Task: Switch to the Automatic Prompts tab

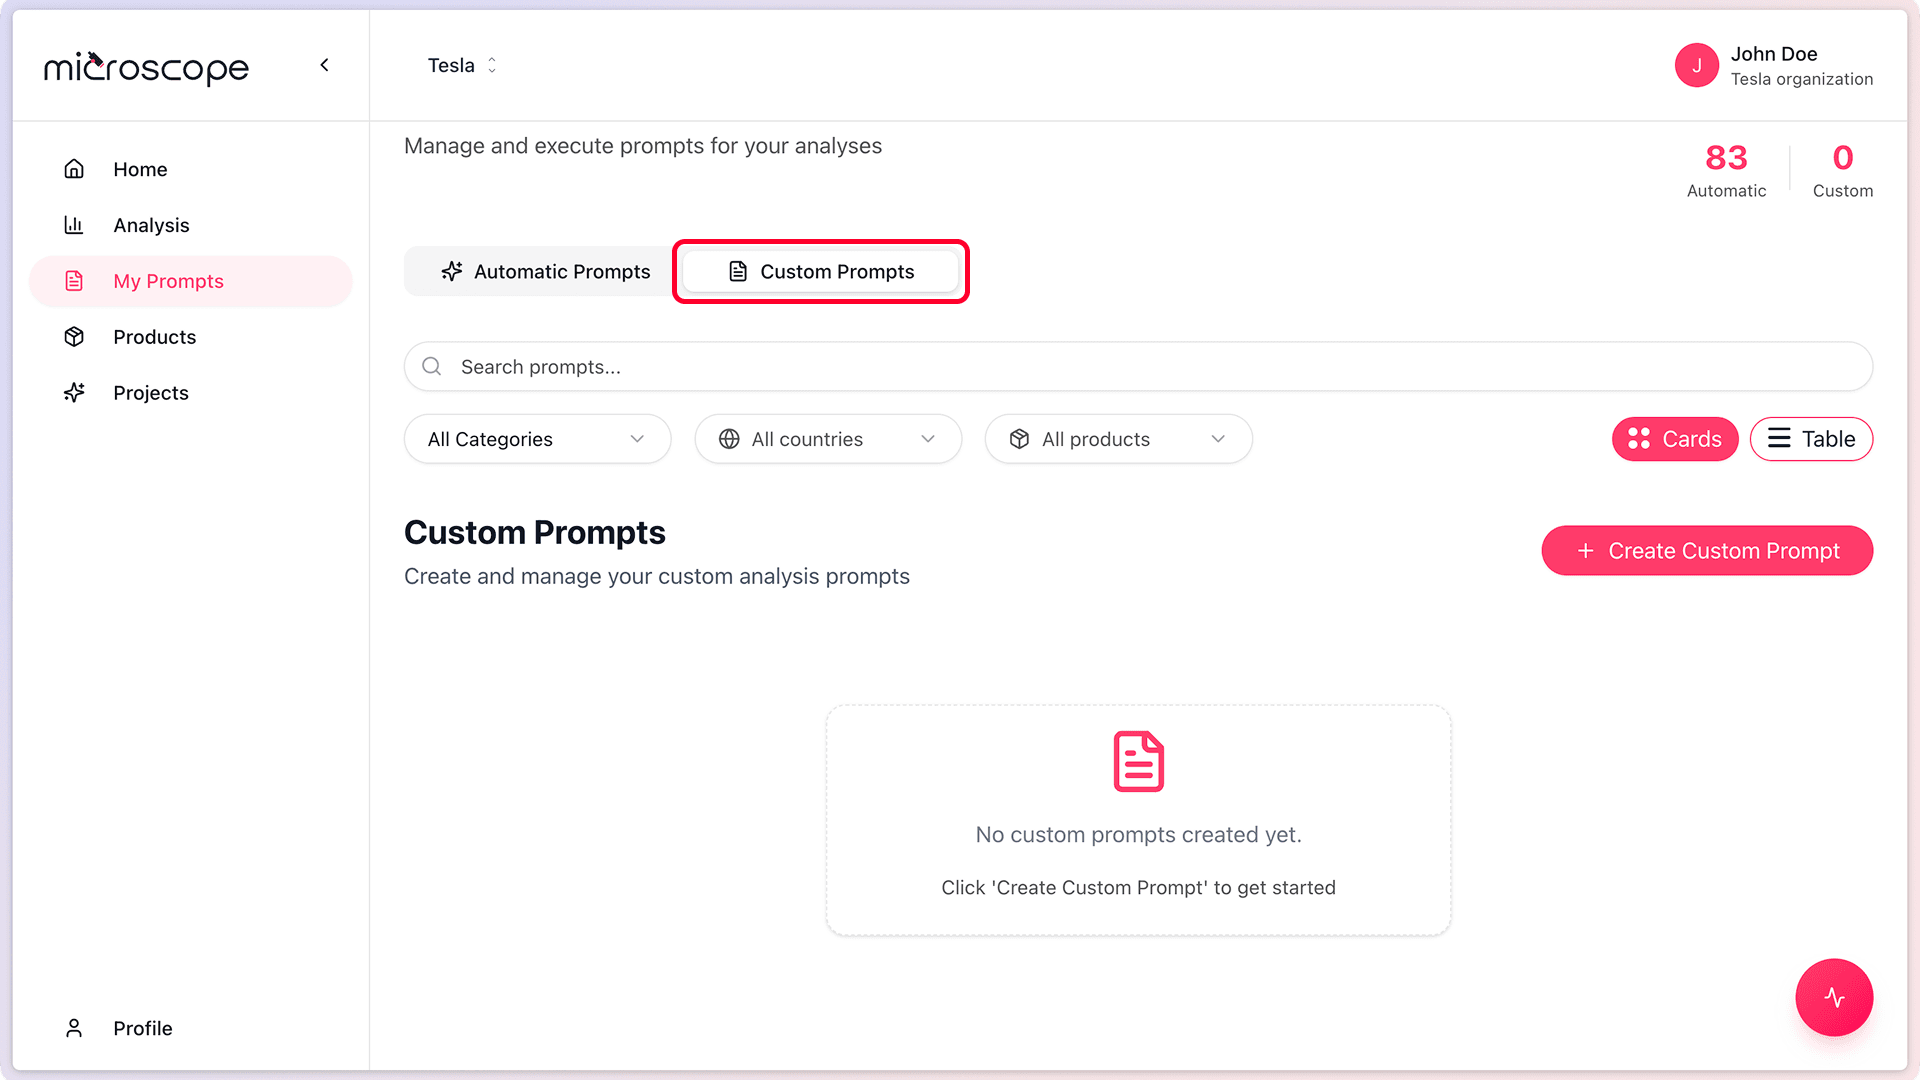Action: pyautogui.click(x=547, y=271)
